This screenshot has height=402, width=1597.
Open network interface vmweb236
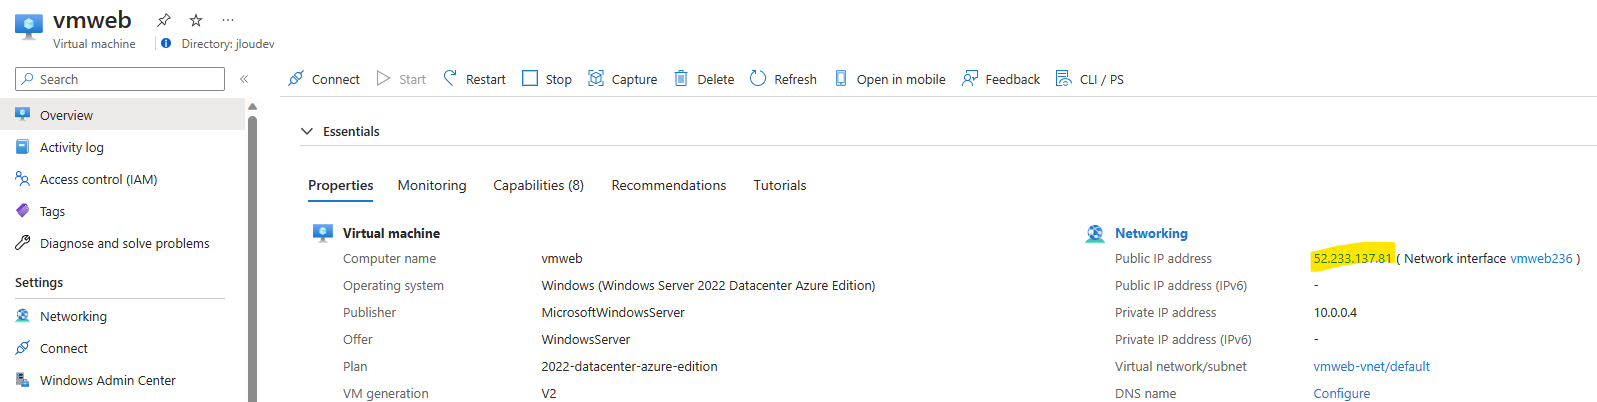click(1541, 258)
